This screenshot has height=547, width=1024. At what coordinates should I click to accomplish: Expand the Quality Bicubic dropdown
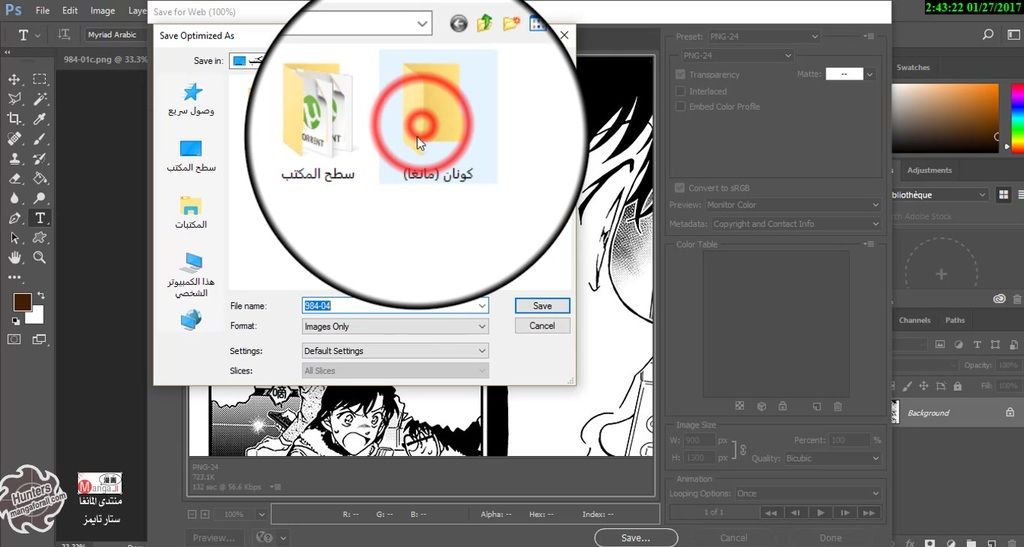pyautogui.click(x=833, y=459)
